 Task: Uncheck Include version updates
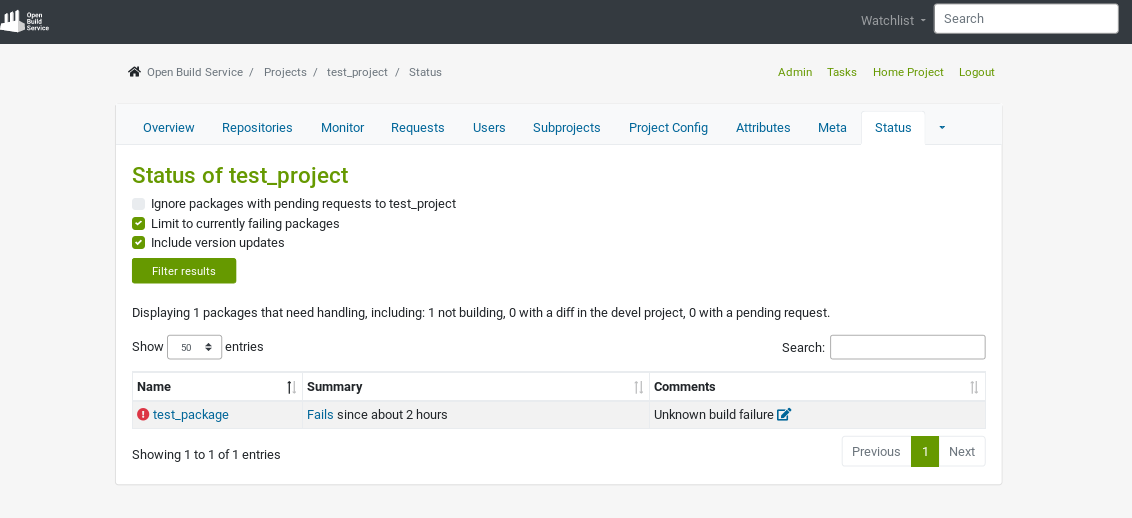139,242
